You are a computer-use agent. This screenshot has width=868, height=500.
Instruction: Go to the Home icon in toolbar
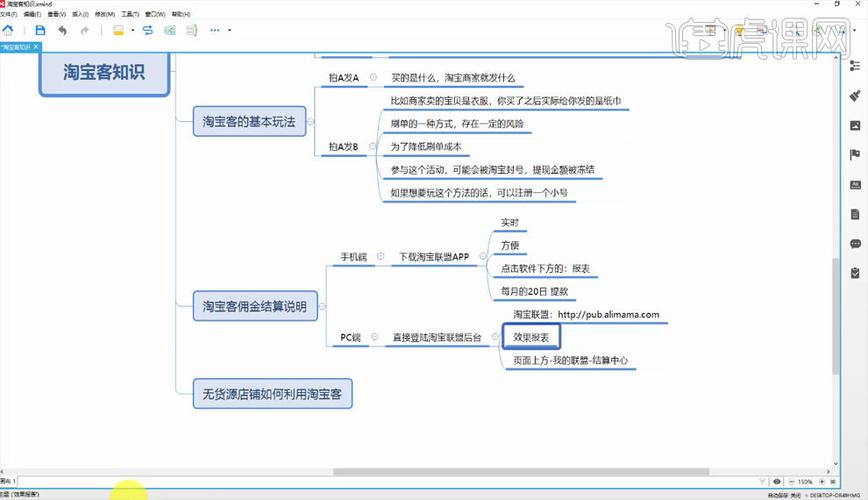pyautogui.click(x=8, y=30)
